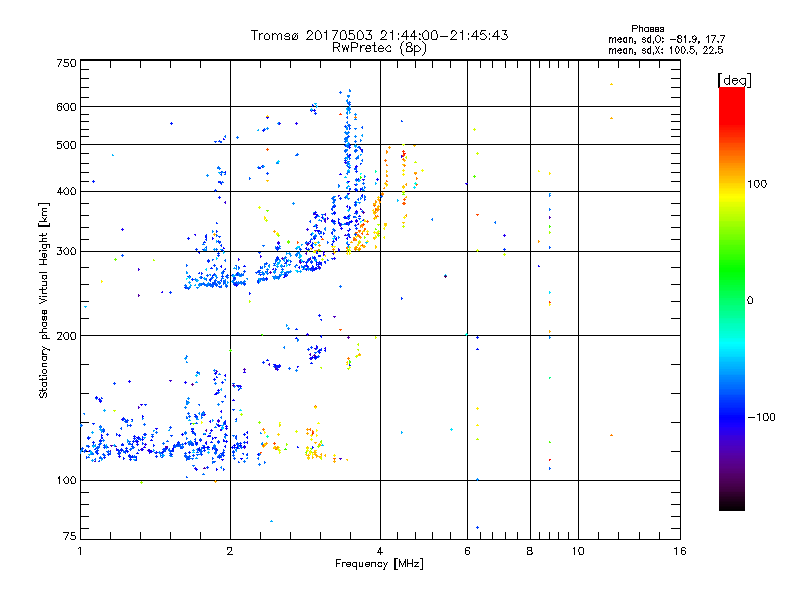Screen dimensions: 800x600
Task: Click the colorbar tick label '100'
Action: click(x=757, y=184)
